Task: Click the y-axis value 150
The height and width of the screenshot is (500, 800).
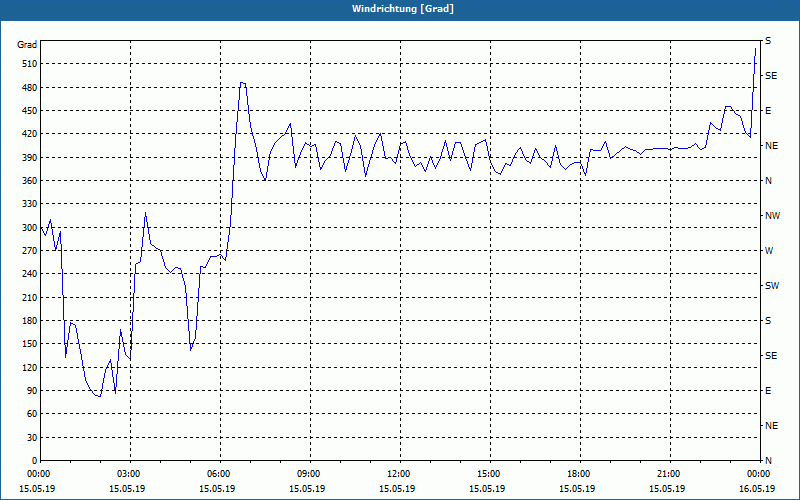Action: [x=30, y=343]
